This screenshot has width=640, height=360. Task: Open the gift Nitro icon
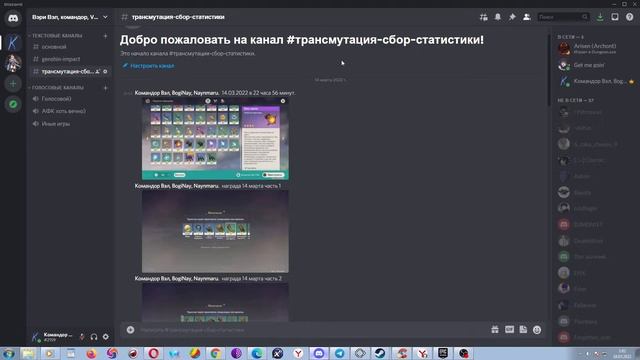coord(495,330)
